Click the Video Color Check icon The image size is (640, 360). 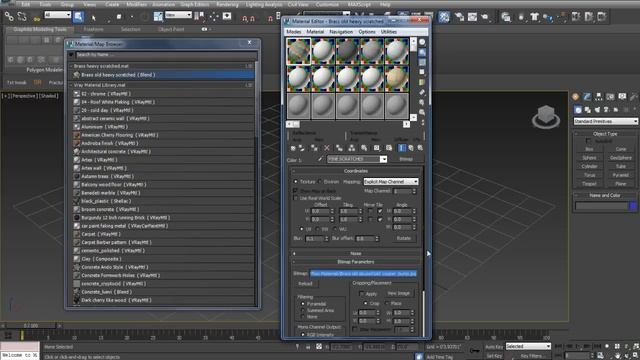(422, 82)
